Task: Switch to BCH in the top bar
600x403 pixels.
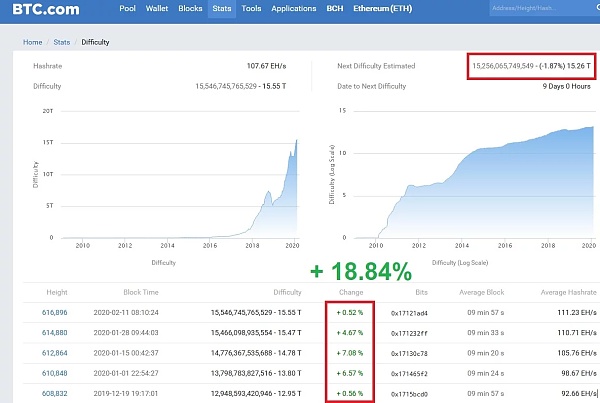Action: (x=335, y=8)
